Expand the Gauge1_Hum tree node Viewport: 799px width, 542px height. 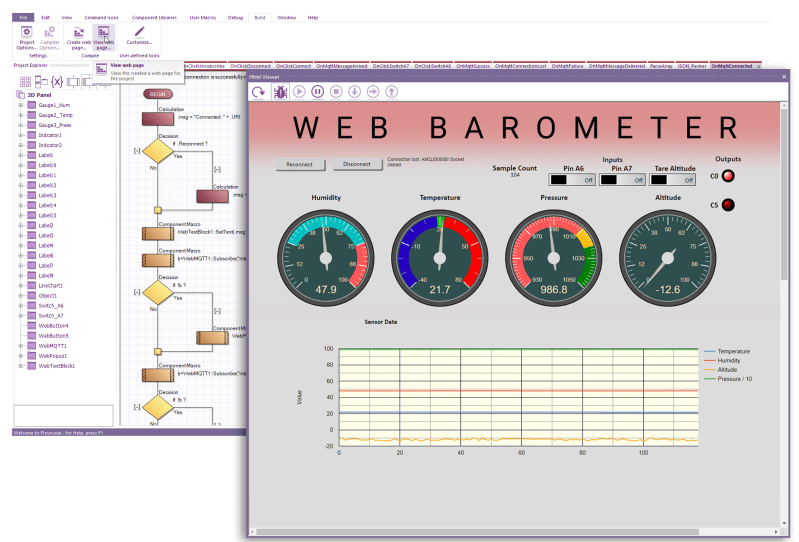coord(21,105)
